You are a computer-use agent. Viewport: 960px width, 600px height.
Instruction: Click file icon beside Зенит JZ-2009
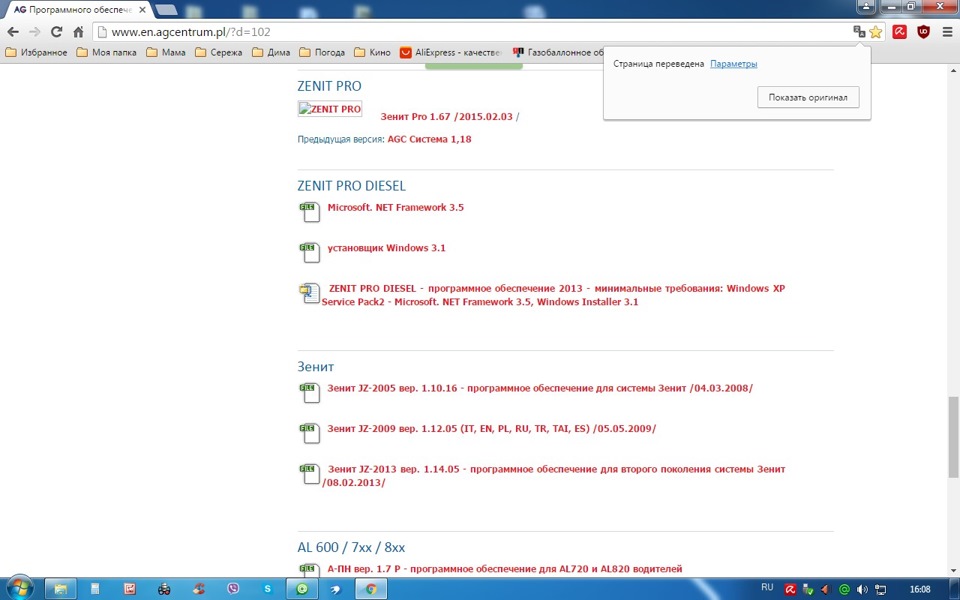click(x=310, y=433)
